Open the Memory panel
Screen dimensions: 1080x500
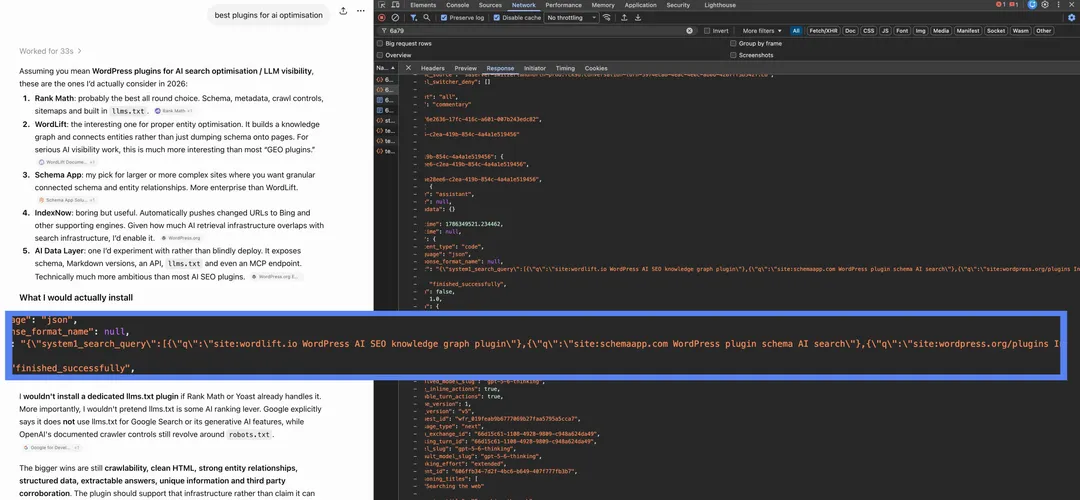pyautogui.click(x=603, y=5)
